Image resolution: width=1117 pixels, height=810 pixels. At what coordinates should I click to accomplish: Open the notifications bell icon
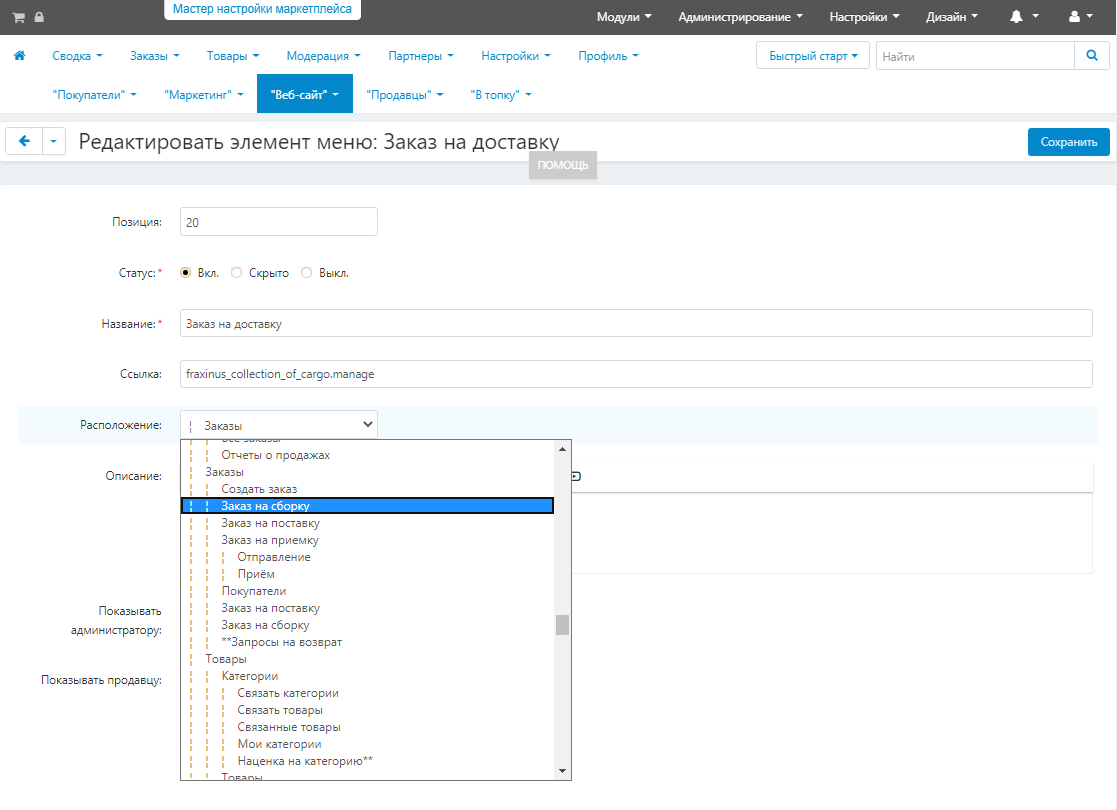(x=1017, y=17)
